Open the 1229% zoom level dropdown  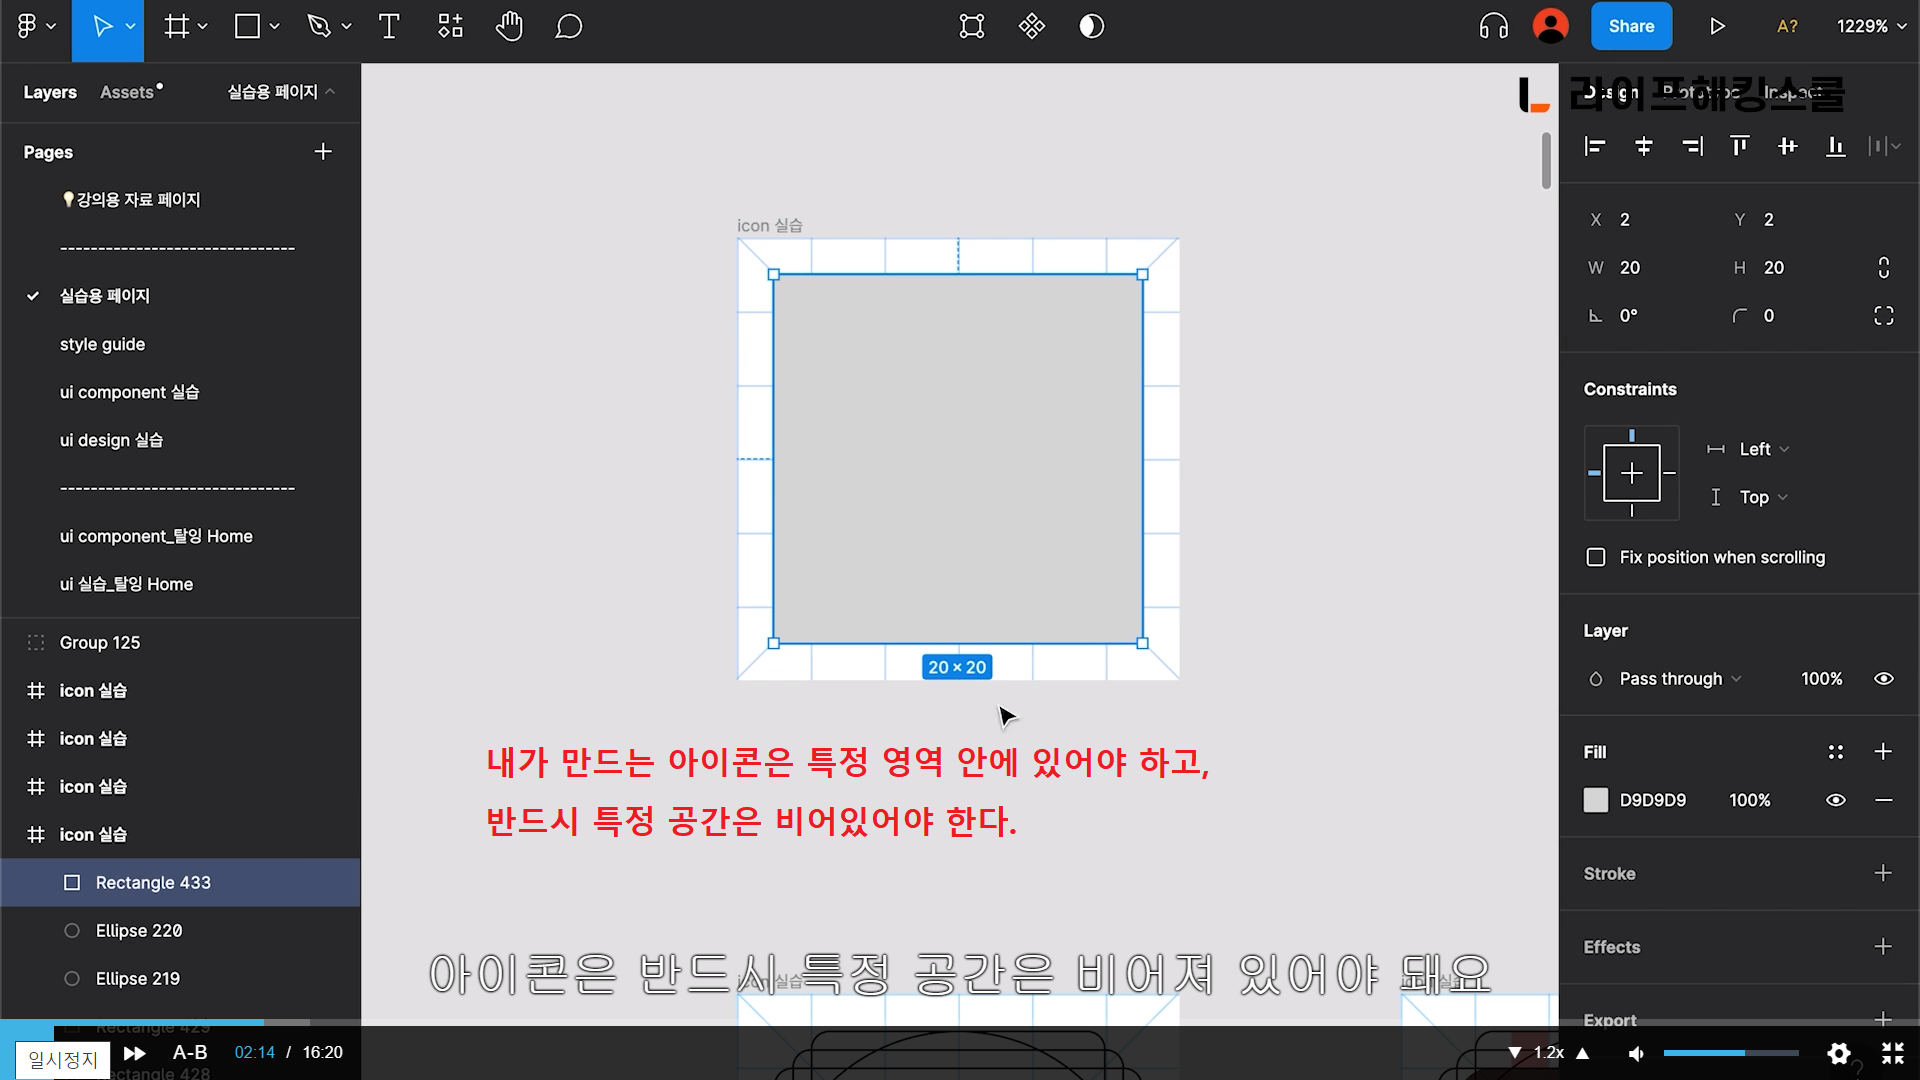click(1871, 27)
